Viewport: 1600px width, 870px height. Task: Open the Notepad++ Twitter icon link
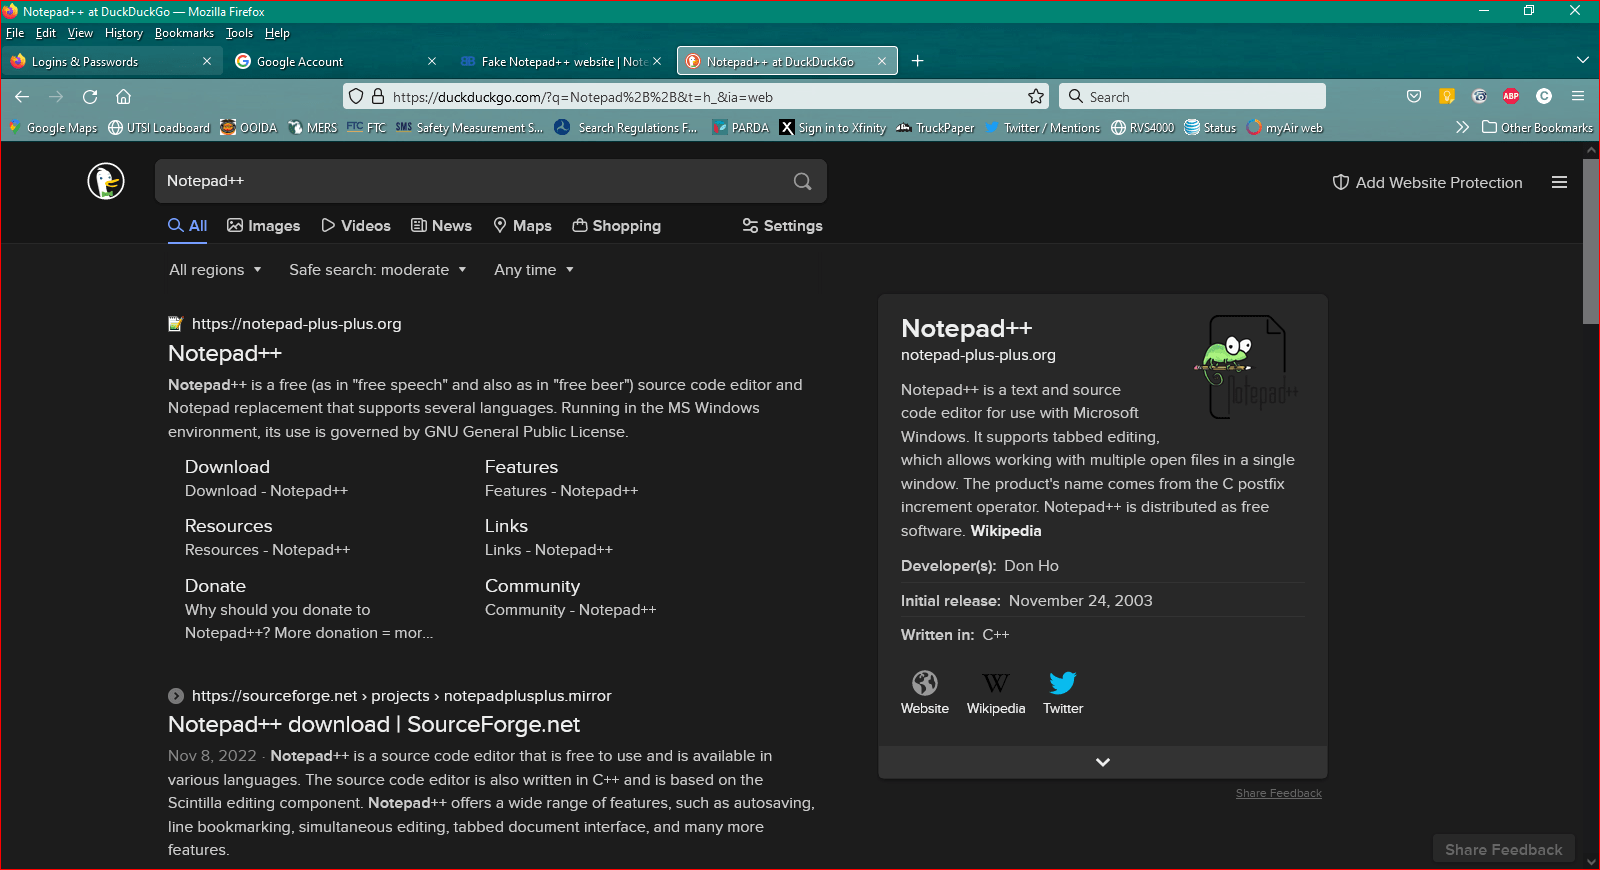click(1063, 693)
